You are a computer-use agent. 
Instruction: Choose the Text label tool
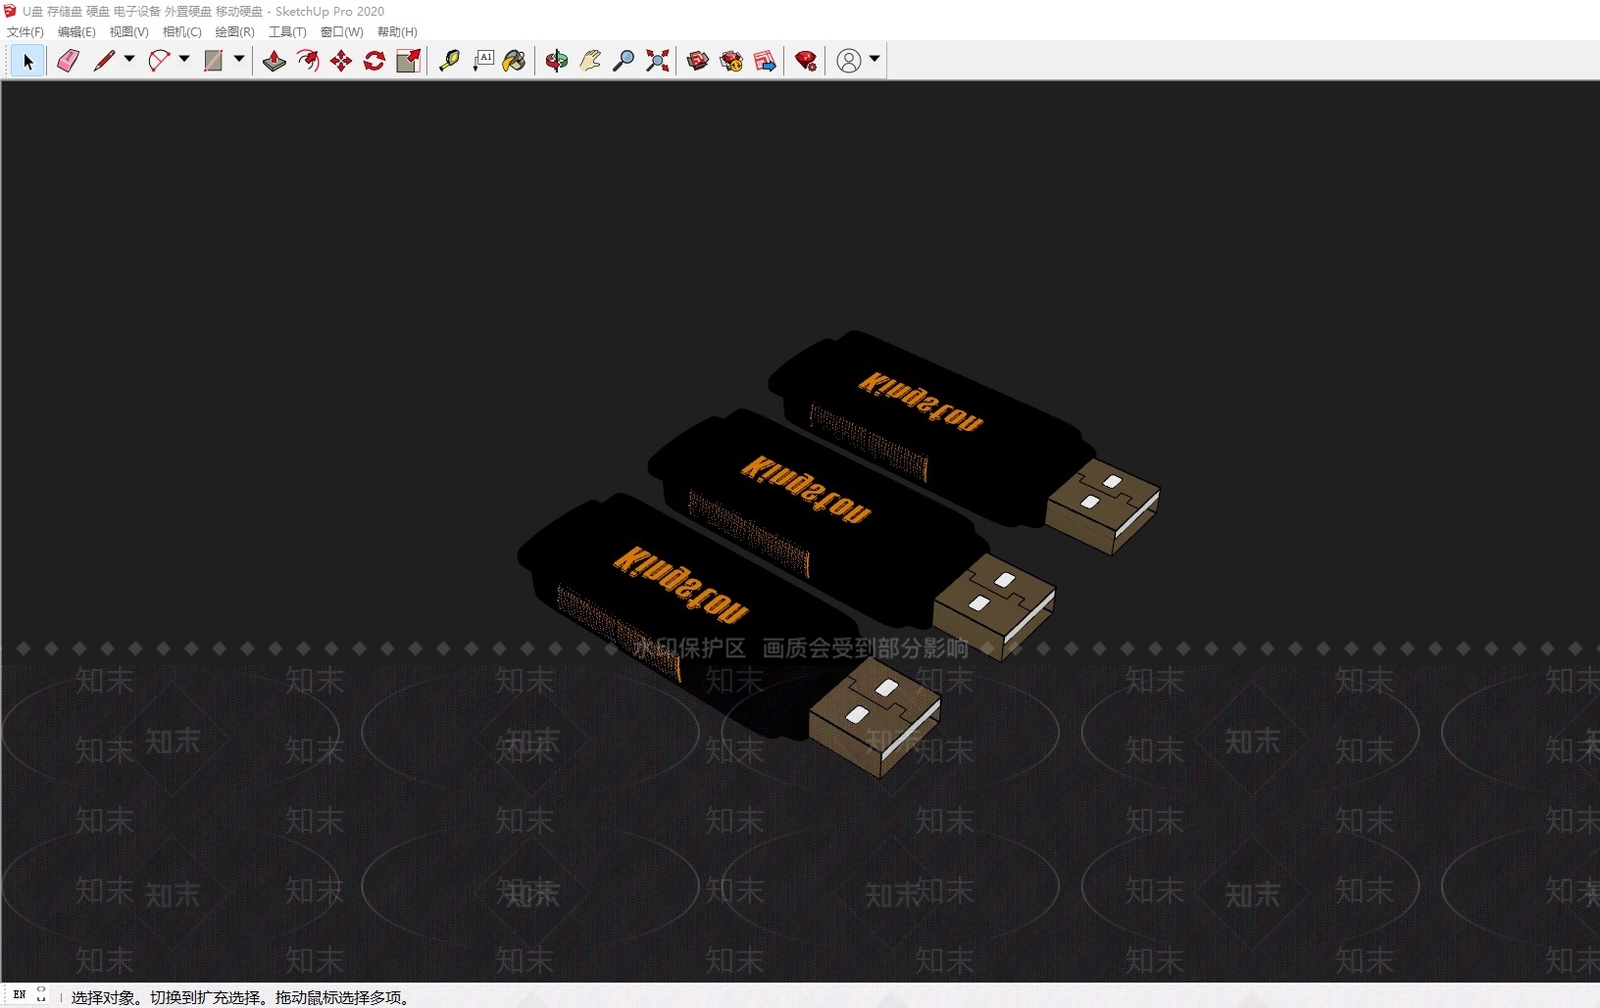point(483,61)
